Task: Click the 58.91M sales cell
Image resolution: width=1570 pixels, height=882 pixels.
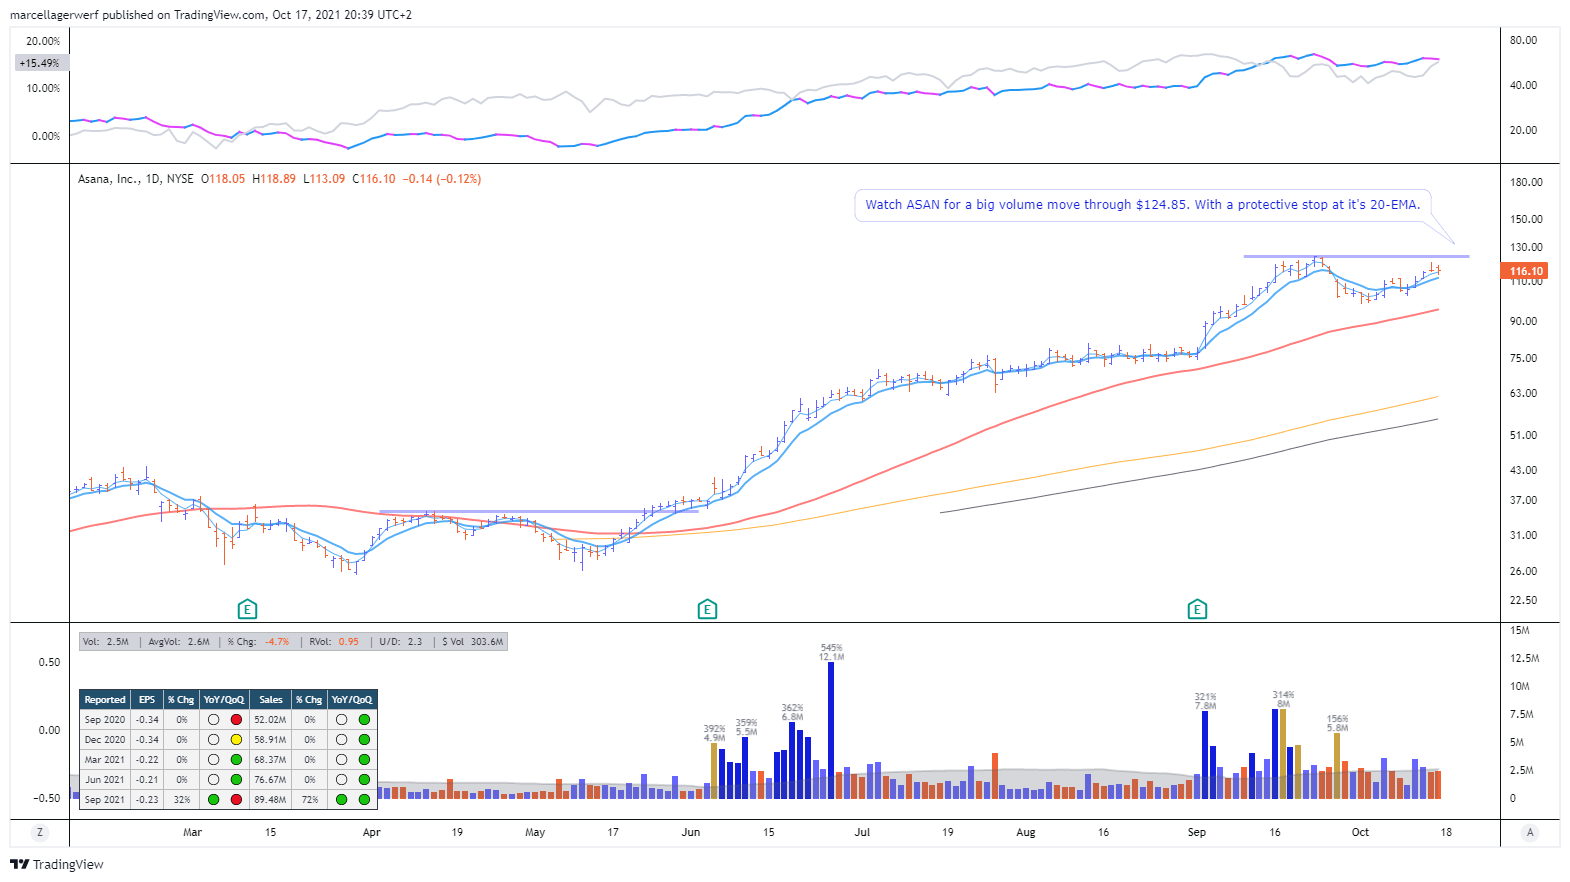Action: pyautogui.click(x=270, y=740)
